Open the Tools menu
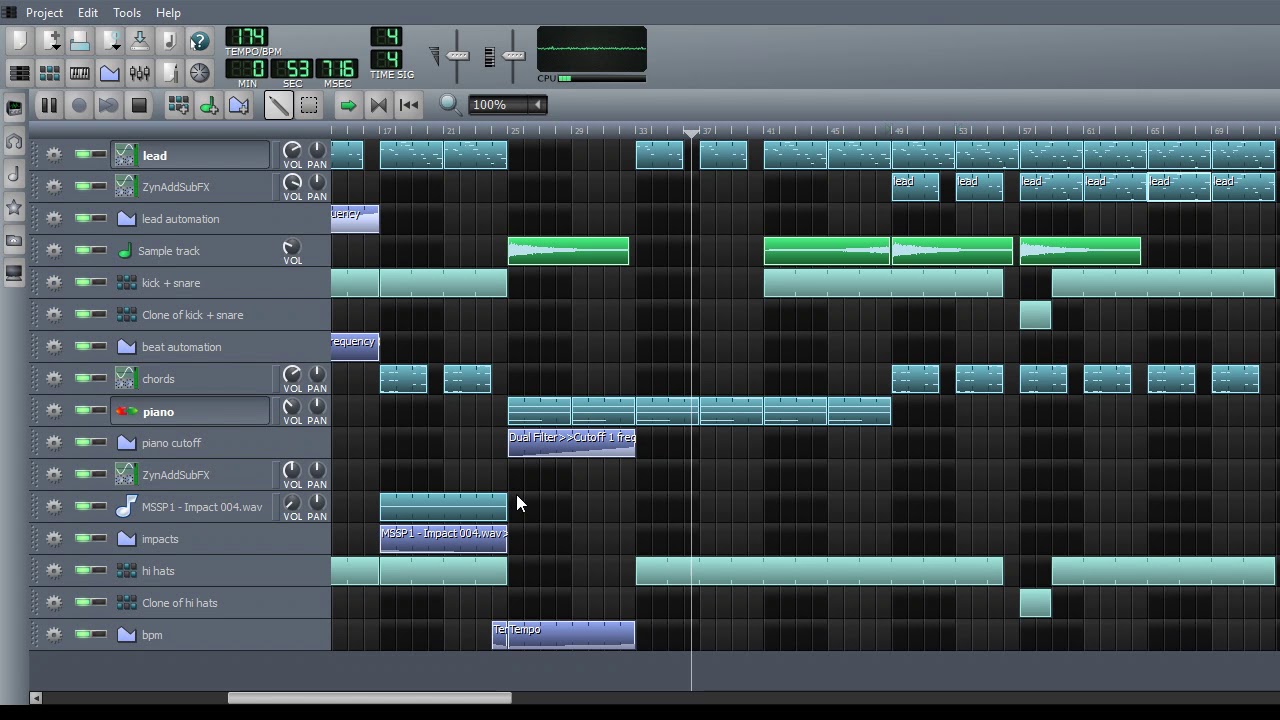The image size is (1280, 720). pos(127,13)
